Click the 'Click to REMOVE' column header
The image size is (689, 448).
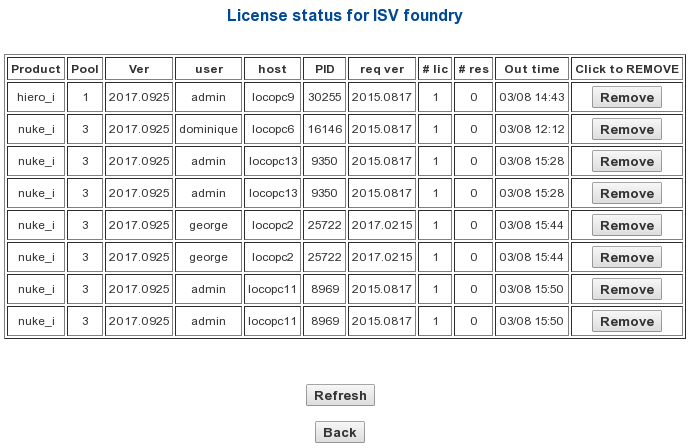pyautogui.click(x=627, y=69)
